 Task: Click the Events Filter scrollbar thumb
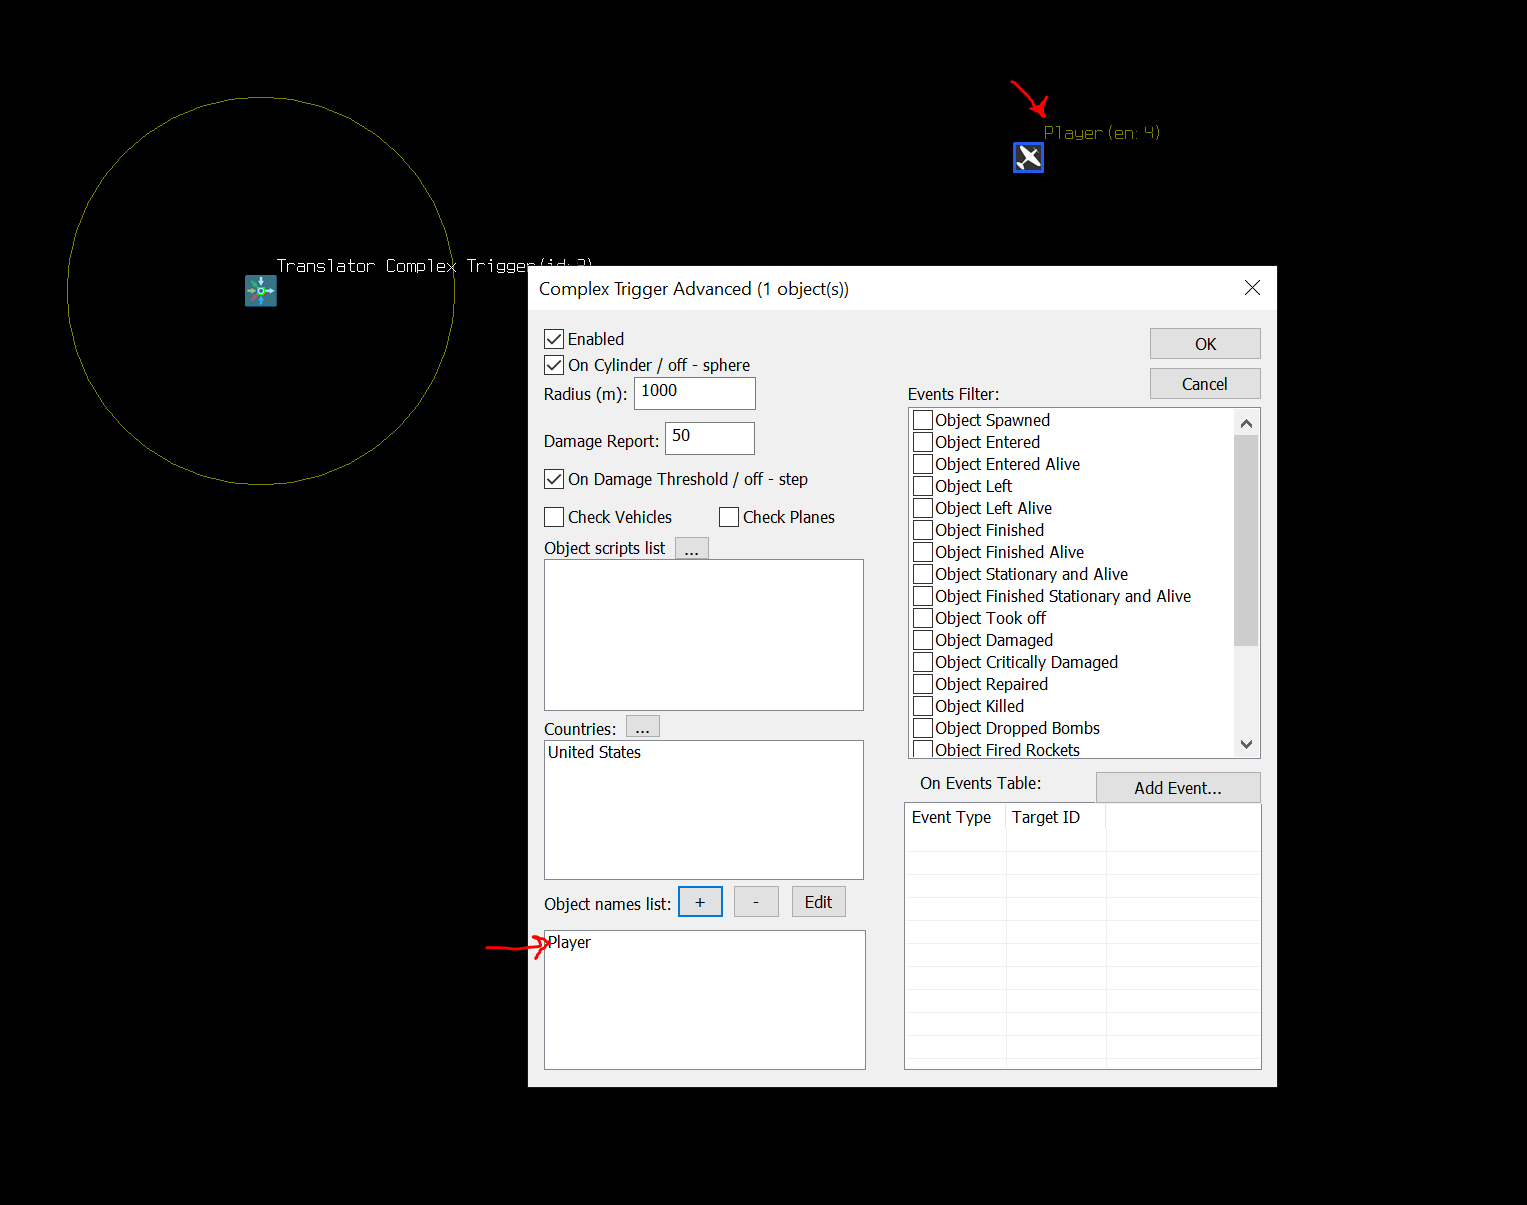[x=1246, y=541]
